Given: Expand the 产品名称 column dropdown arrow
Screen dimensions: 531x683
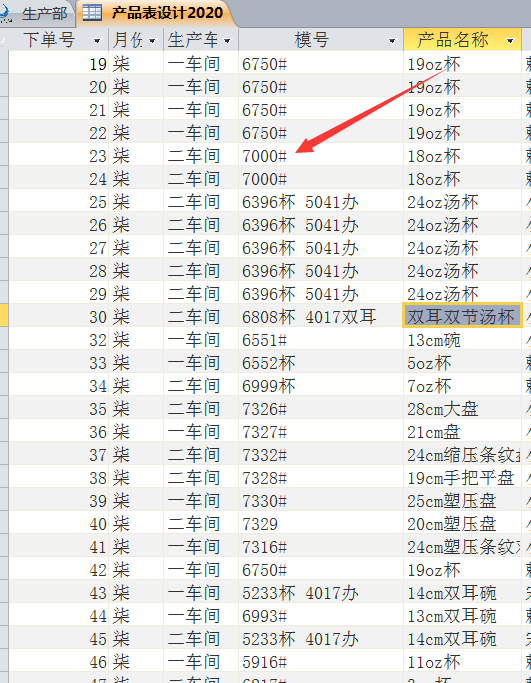Looking at the screenshot, I should 510,41.
